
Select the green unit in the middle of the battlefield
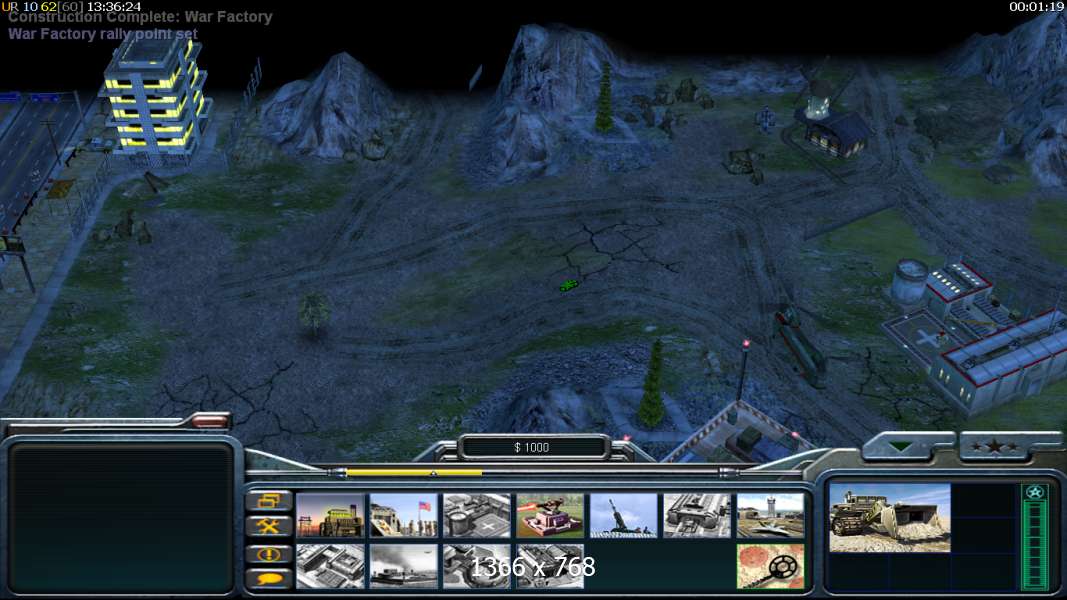[569, 286]
